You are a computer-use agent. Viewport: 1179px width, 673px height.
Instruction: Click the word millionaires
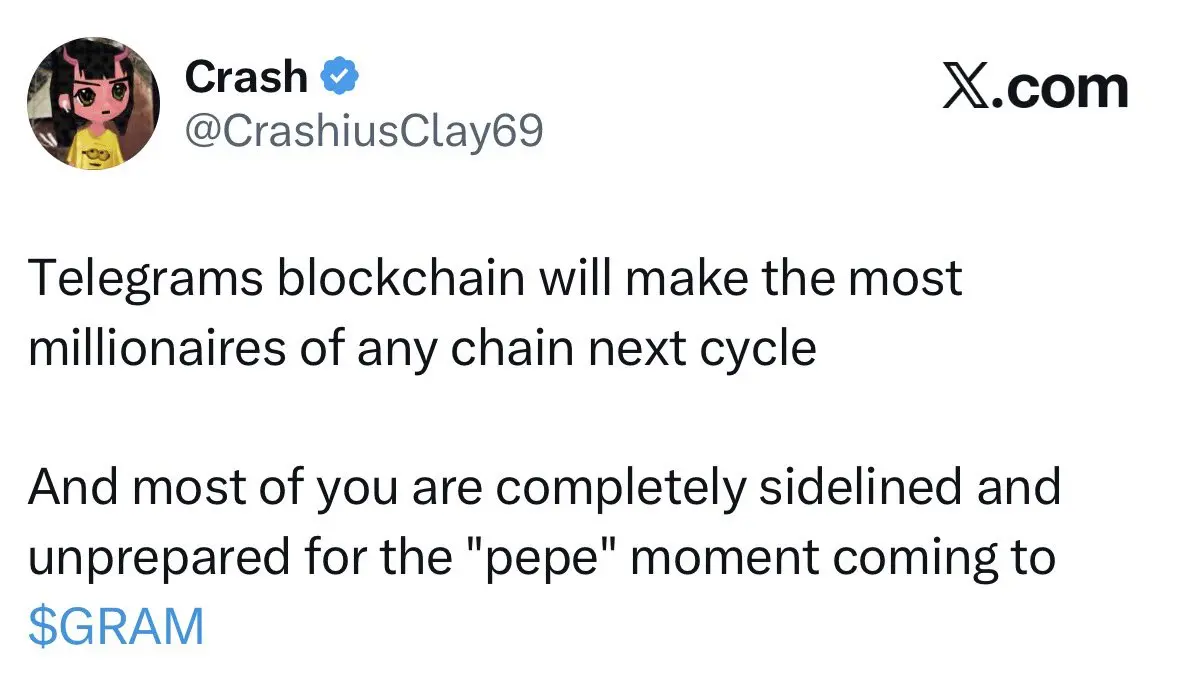157,348
